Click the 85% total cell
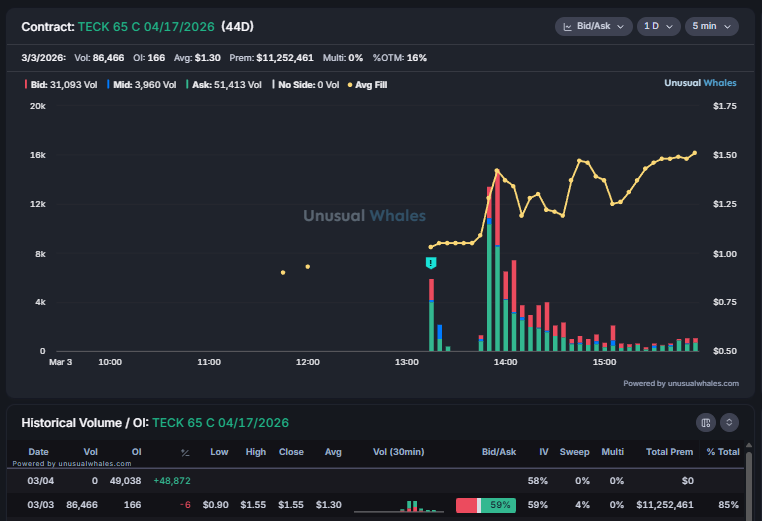The image size is (762, 521). coord(728,505)
